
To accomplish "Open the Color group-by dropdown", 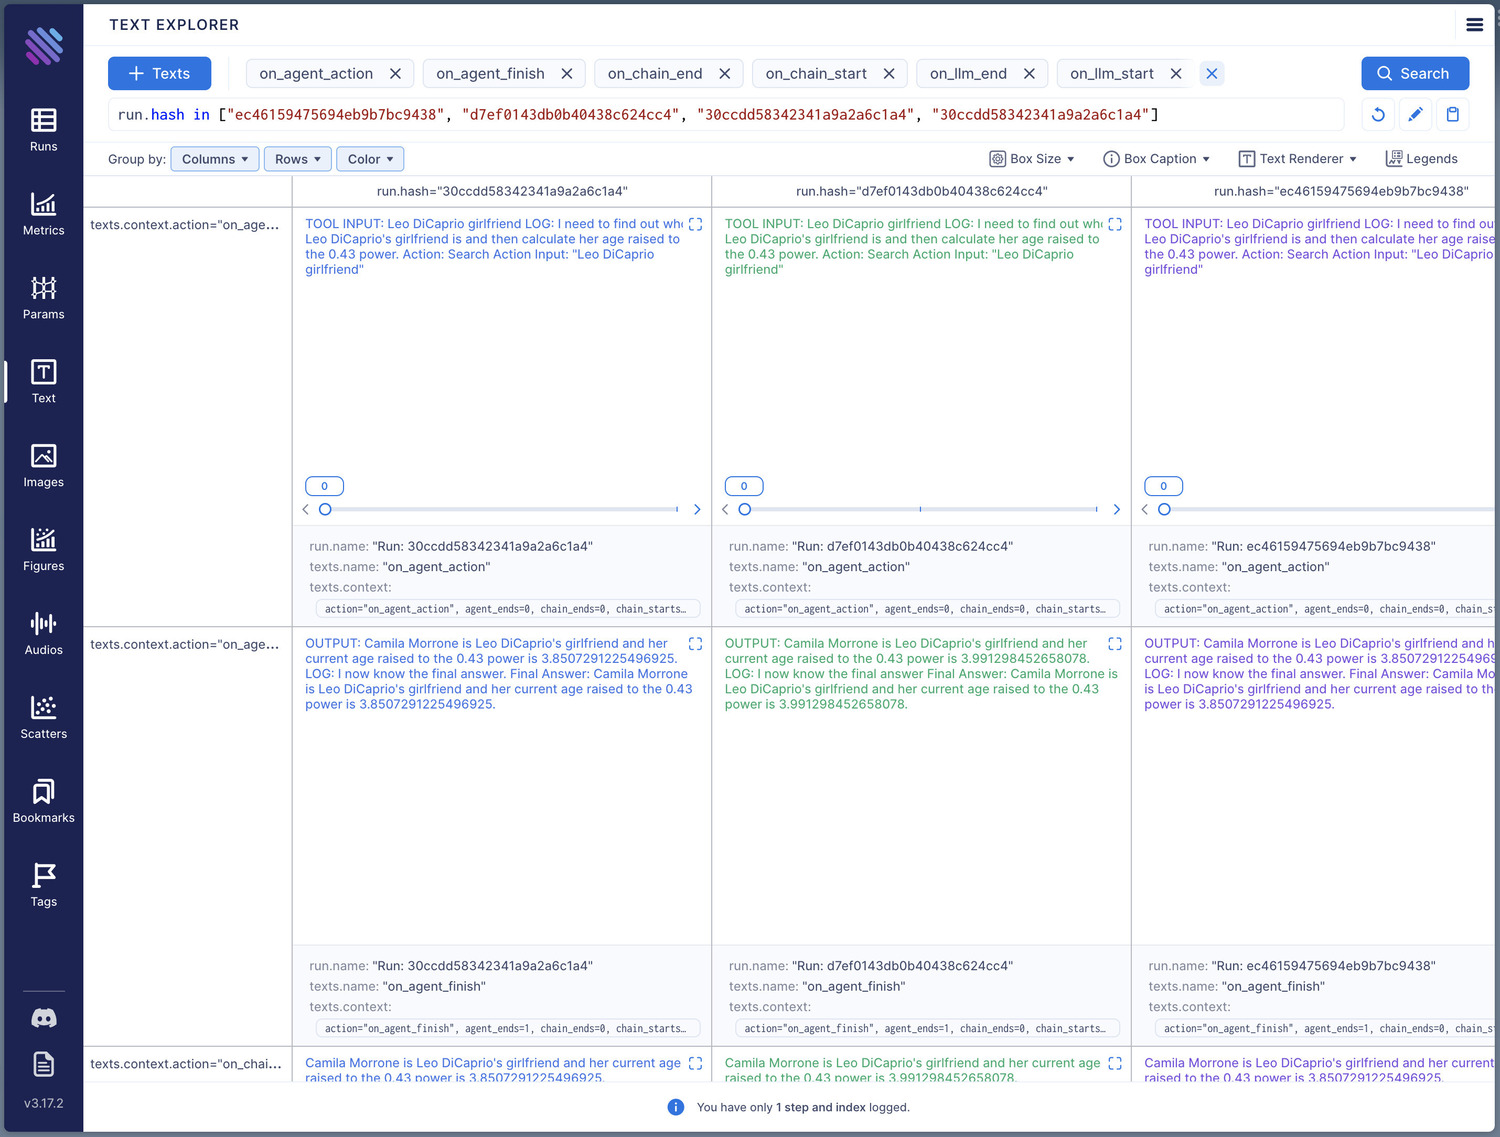I will coord(370,159).
